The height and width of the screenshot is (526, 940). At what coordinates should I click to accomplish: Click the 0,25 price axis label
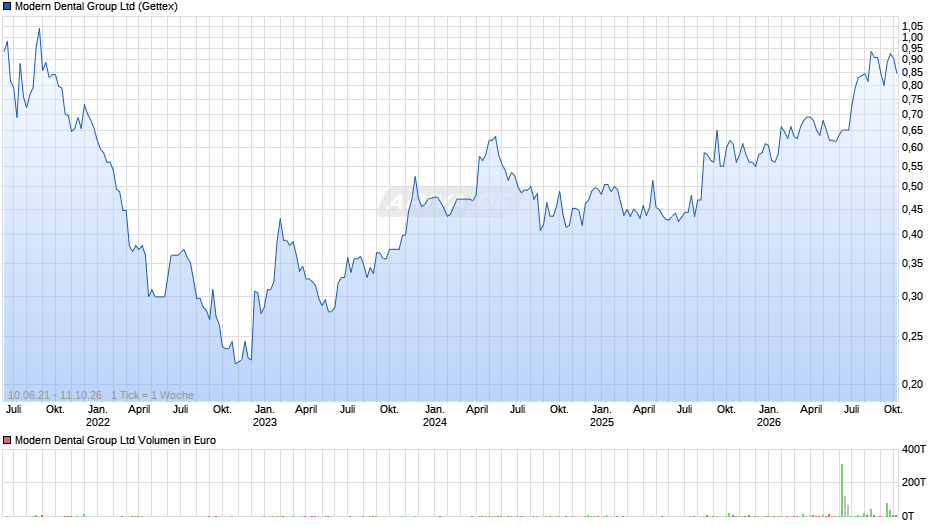point(912,336)
